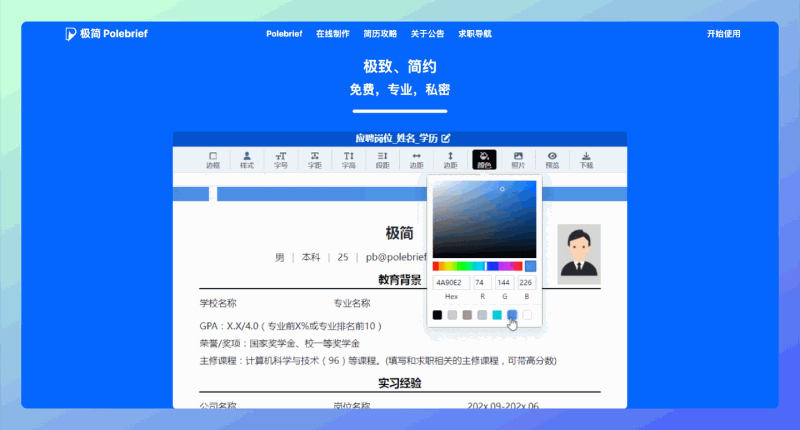Click the 开始使用 button

723,34
